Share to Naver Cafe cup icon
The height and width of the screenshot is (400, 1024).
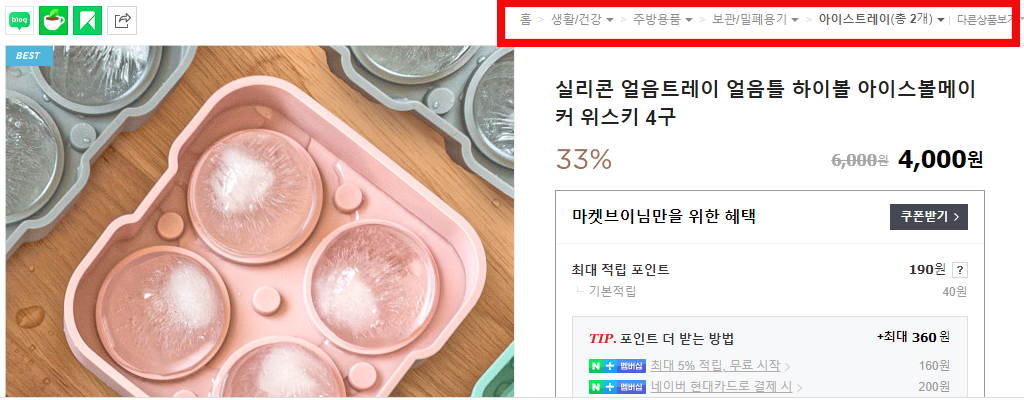click(53, 20)
